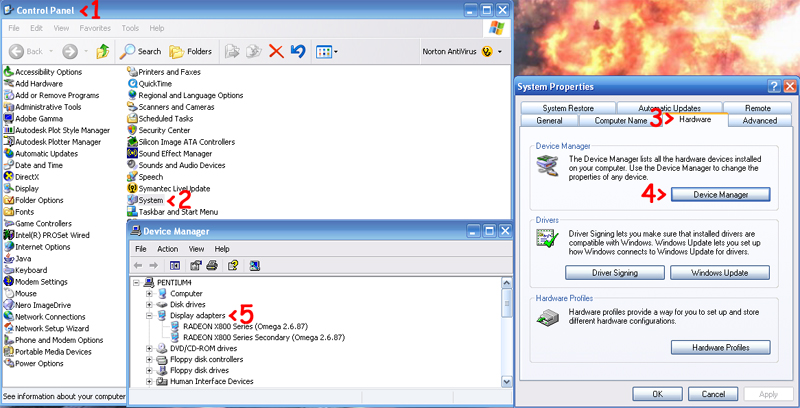
Task: Open the Views dropdown in toolbar
Action: (327, 51)
